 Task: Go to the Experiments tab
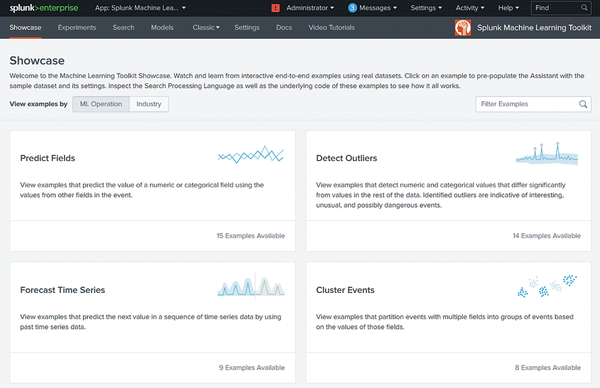(77, 28)
